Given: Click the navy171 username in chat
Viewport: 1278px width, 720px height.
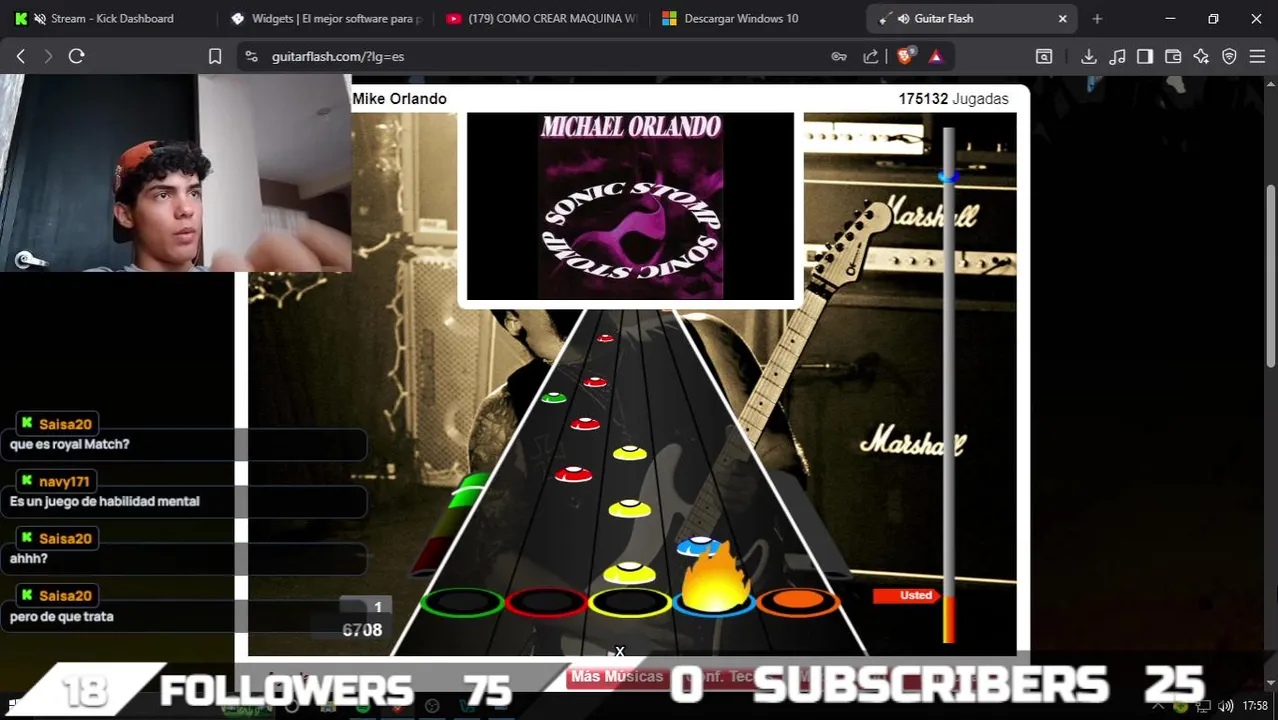Looking at the screenshot, I should click(66, 482).
